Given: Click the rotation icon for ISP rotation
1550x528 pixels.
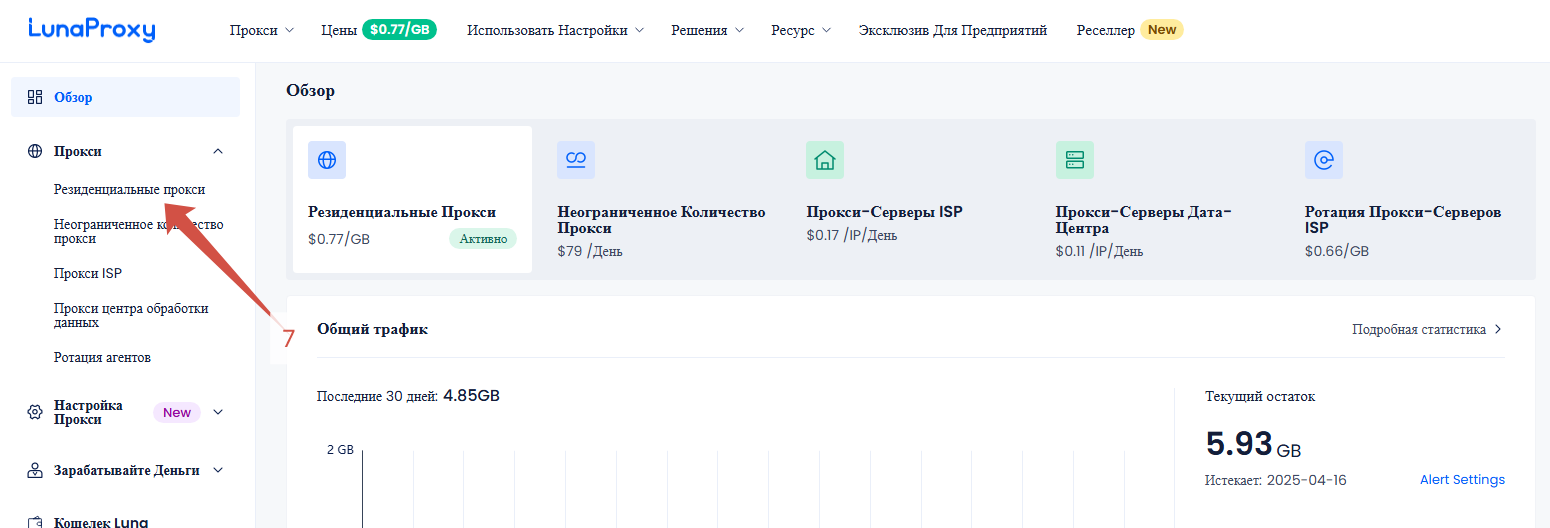Looking at the screenshot, I should pos(1324,160).
